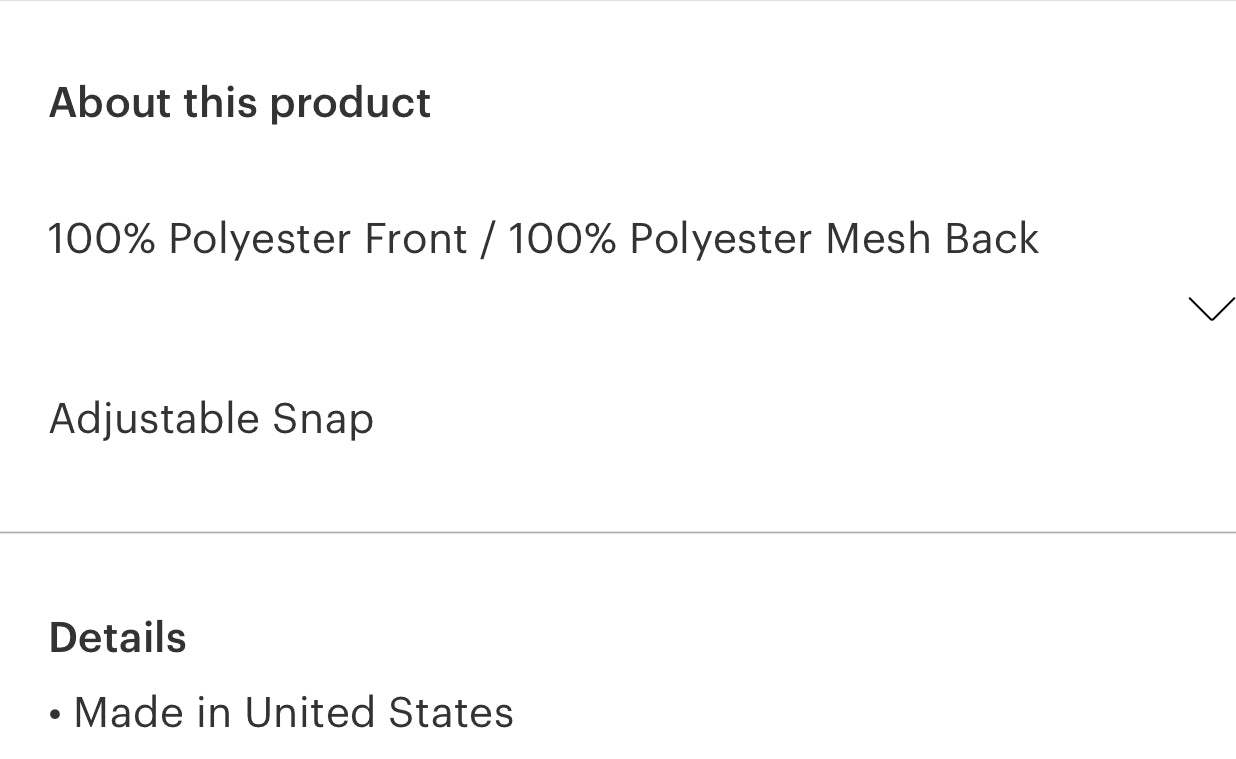Click the bullet before Made in United States
This screenshot has height=759, width=1236.
(x=55, y=715)
